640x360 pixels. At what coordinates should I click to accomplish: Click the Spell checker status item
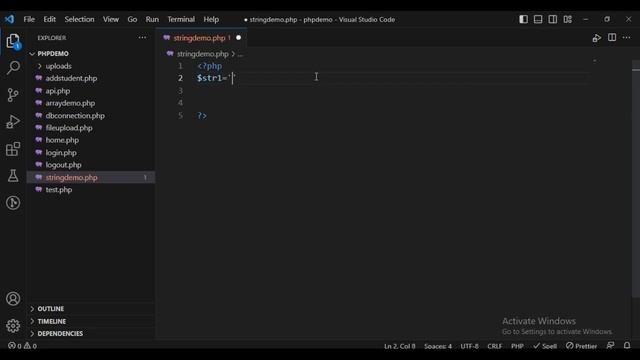(x=545, y=346)
